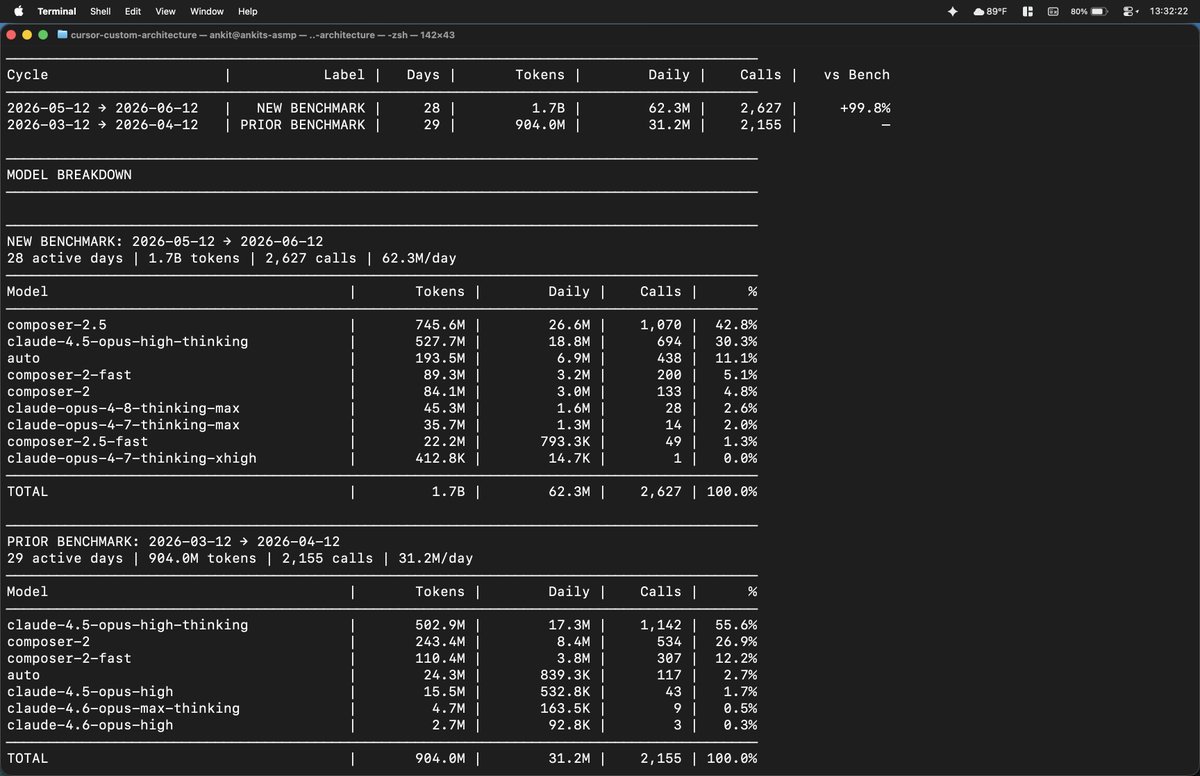
Task: Click the 1,142 calls value
Action: 661,625
